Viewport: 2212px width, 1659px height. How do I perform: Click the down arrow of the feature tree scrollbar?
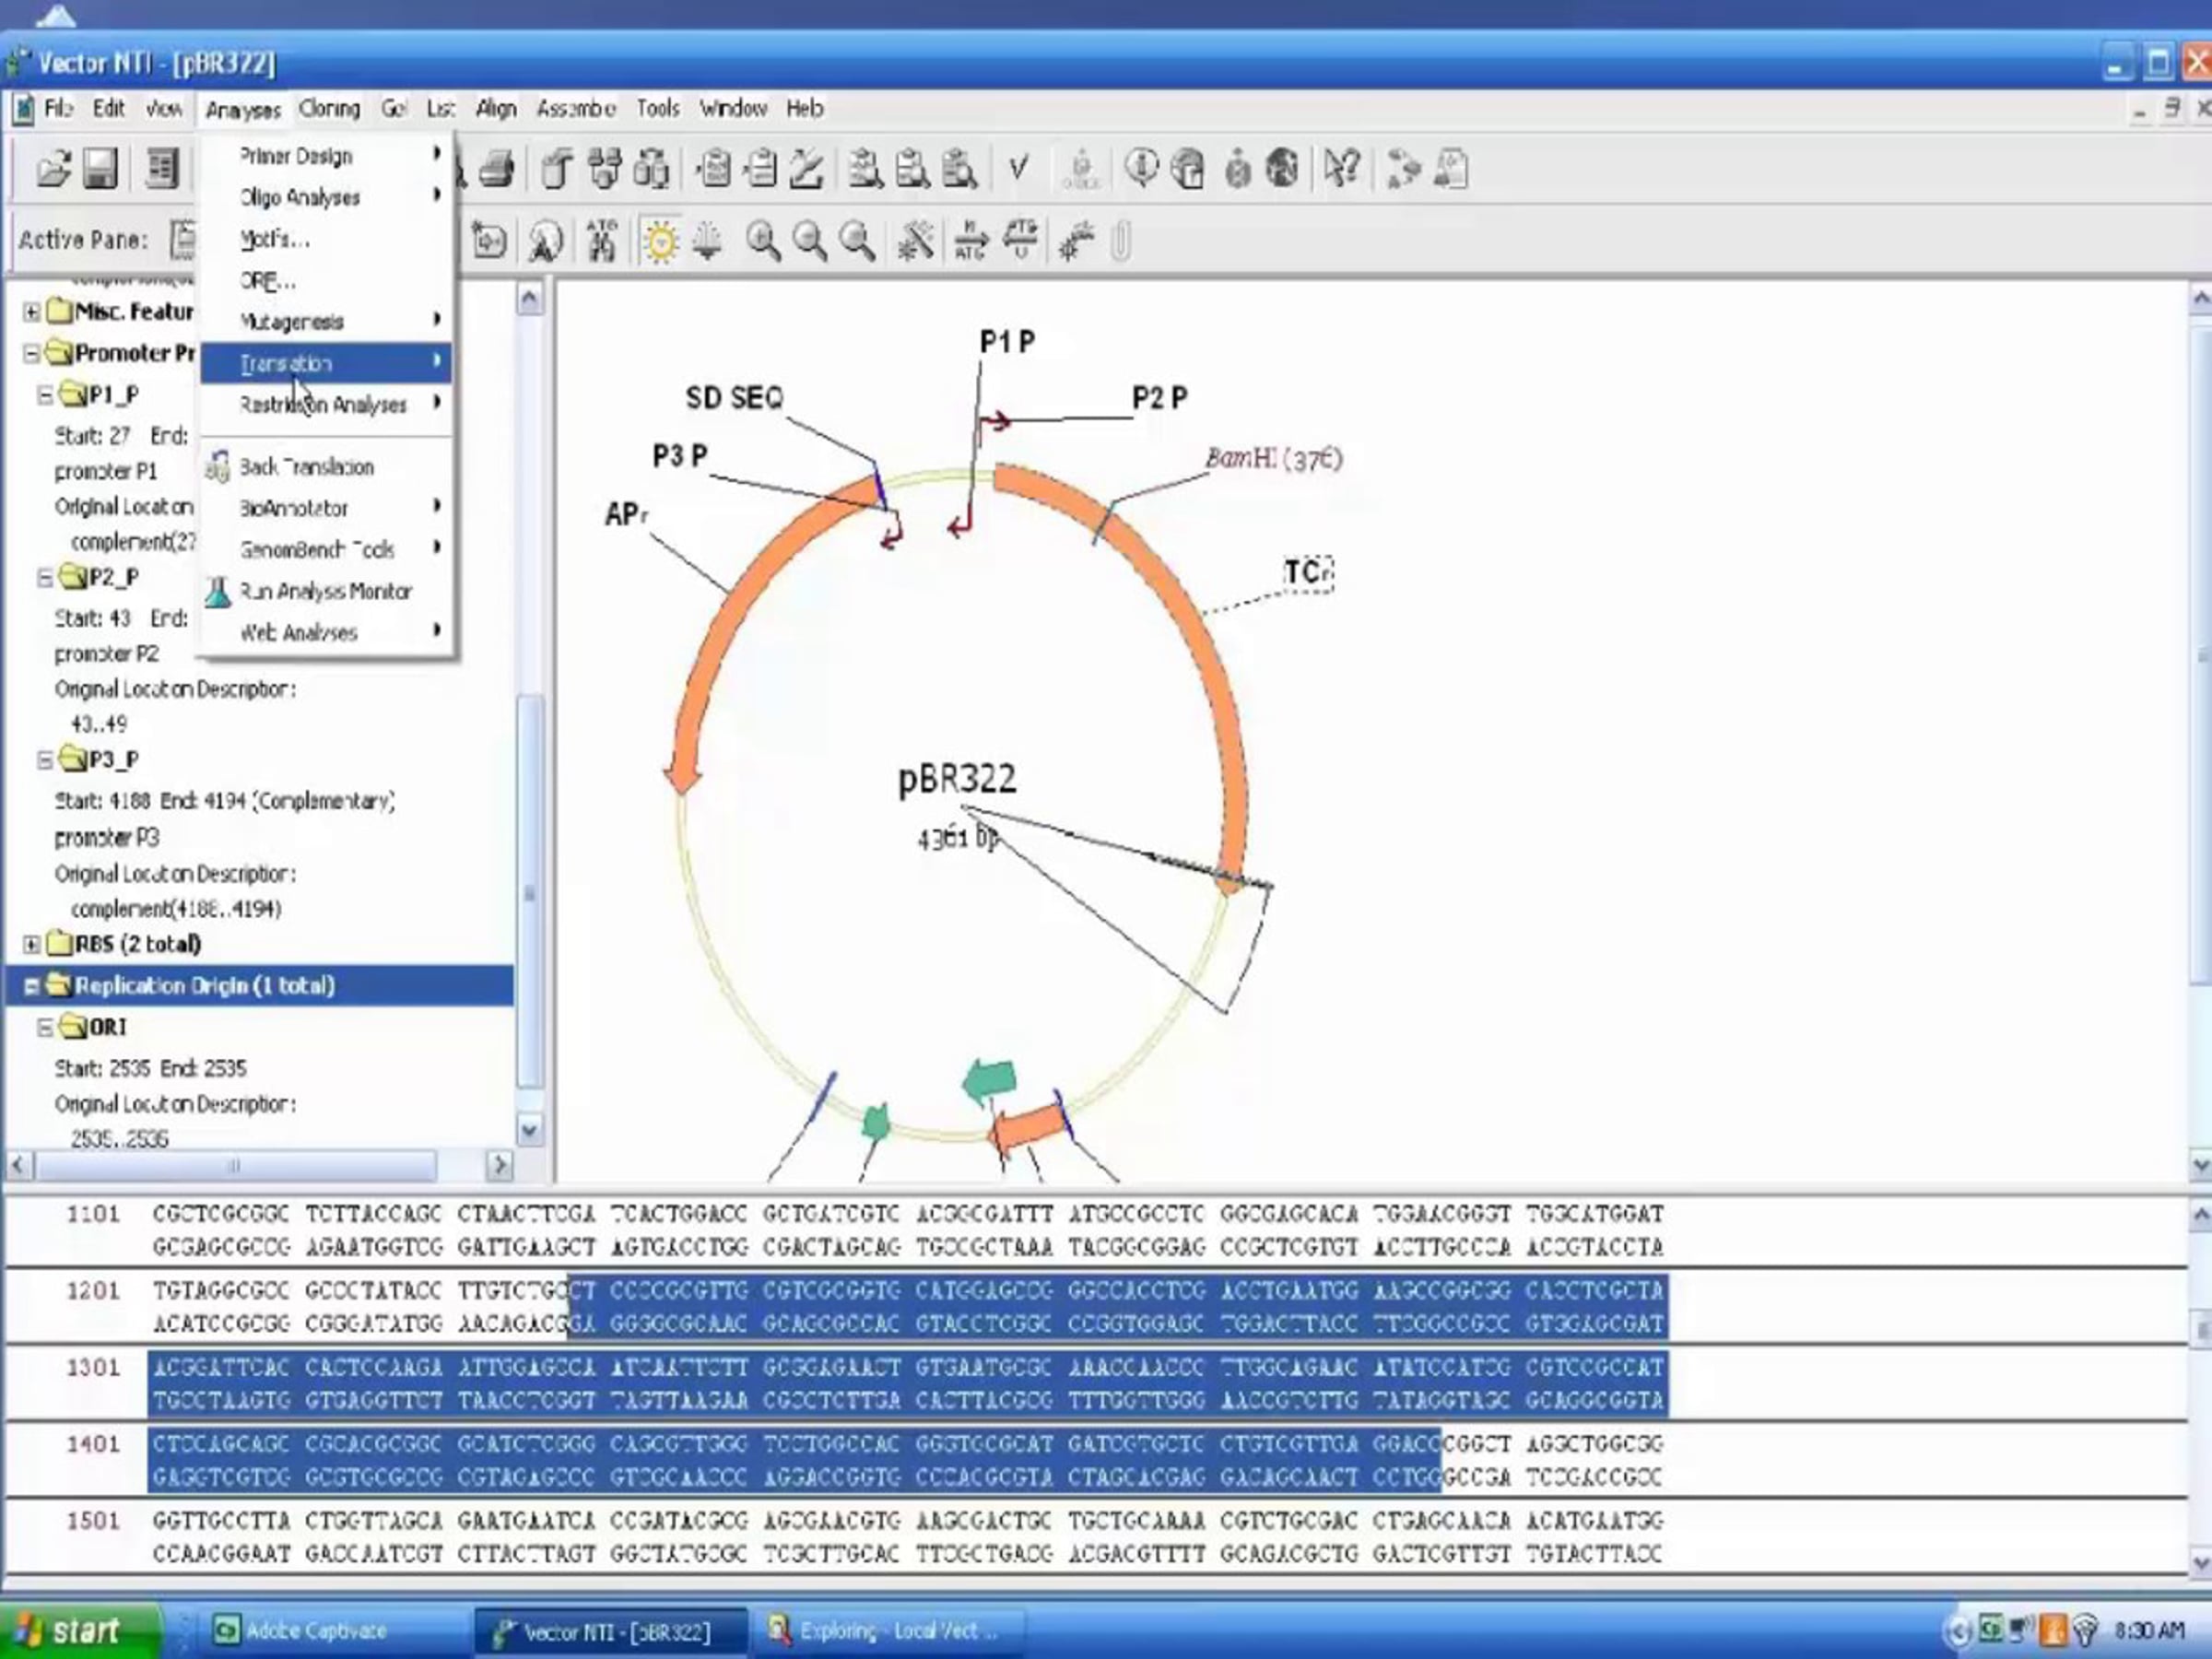[x=529, y=1130]
